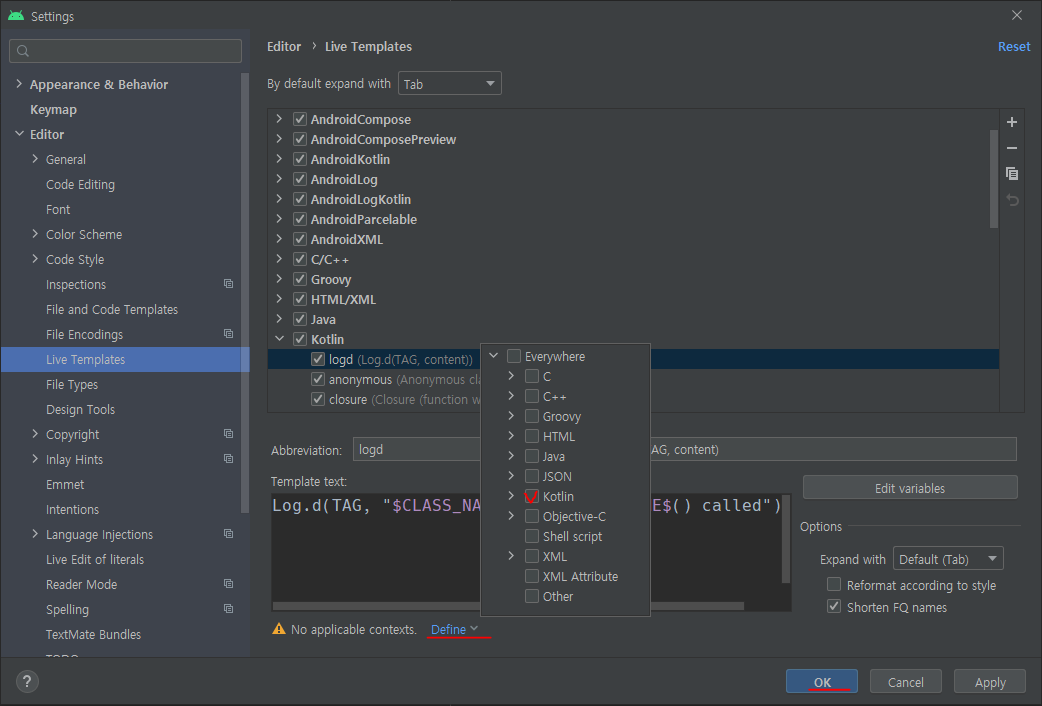Check the Other context checkbox
The height and width of the screenshot is (706, 1042).
[x=532, y=596]
